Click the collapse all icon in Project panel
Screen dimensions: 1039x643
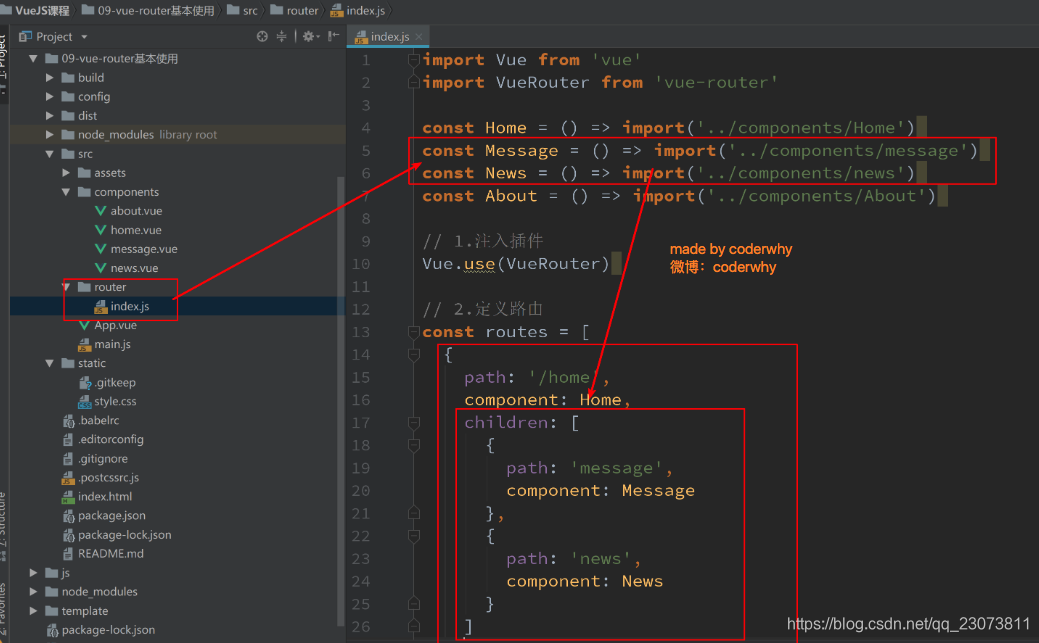(x=282, y=36)
